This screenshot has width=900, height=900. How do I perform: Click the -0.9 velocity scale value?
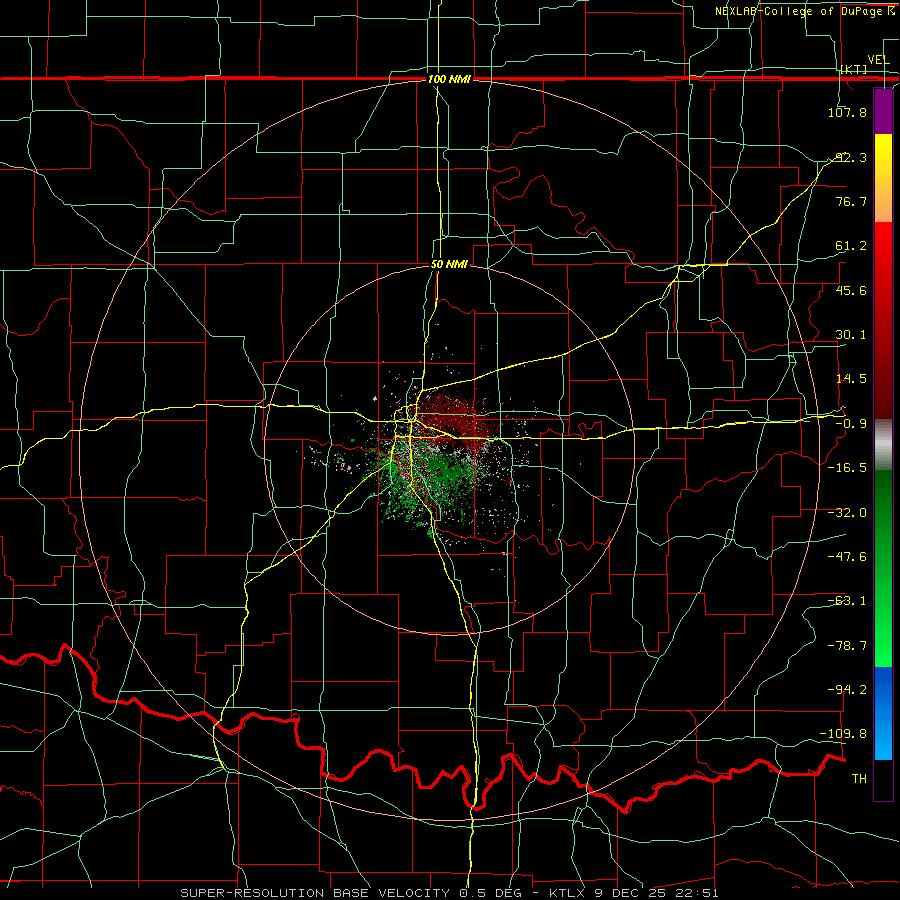[851, 424]
